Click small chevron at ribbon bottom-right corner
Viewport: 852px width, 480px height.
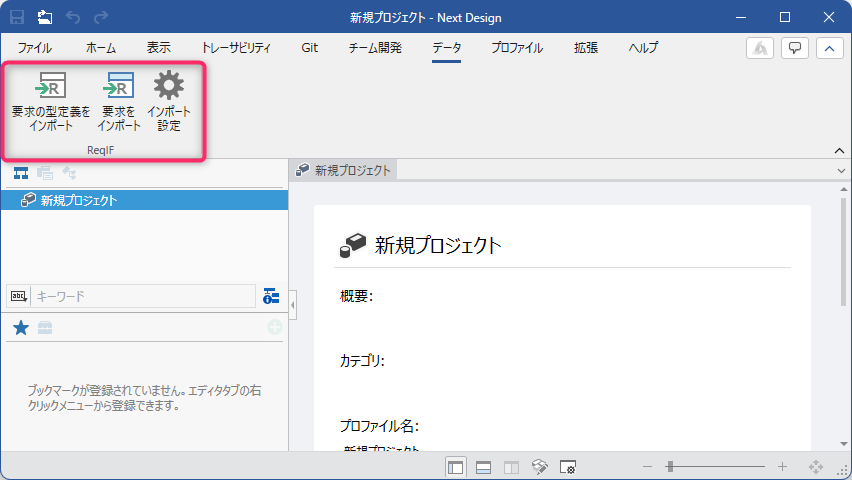[x=840, y=151]
